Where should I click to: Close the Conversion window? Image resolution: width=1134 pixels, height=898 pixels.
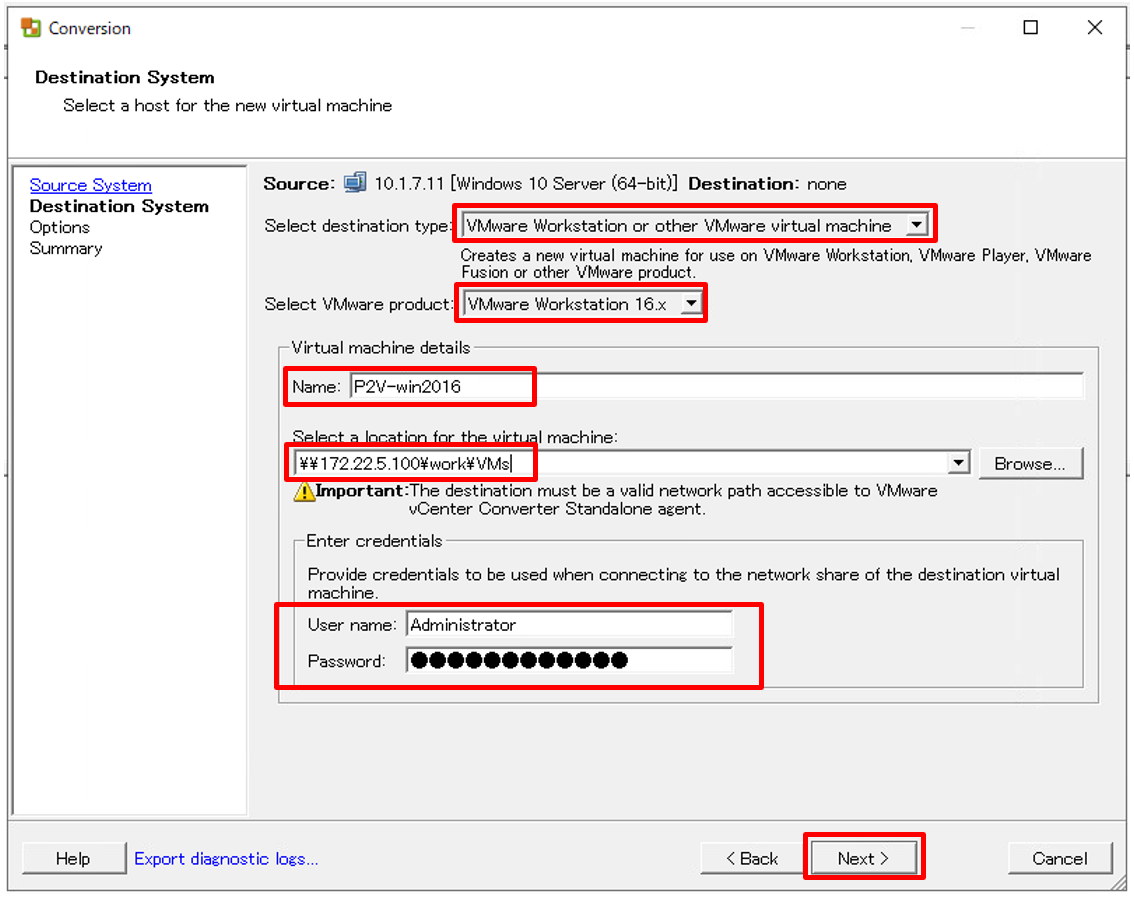coord(1095,27)
